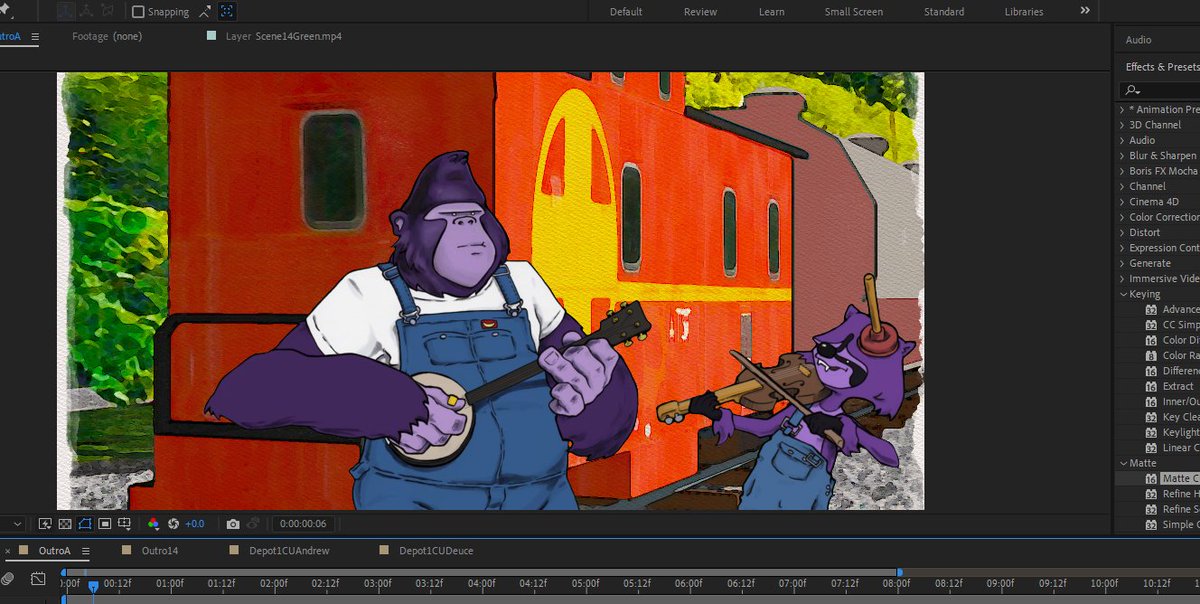
Task: Collapse the Keying effects category
Action: [x=1121, y=294]
